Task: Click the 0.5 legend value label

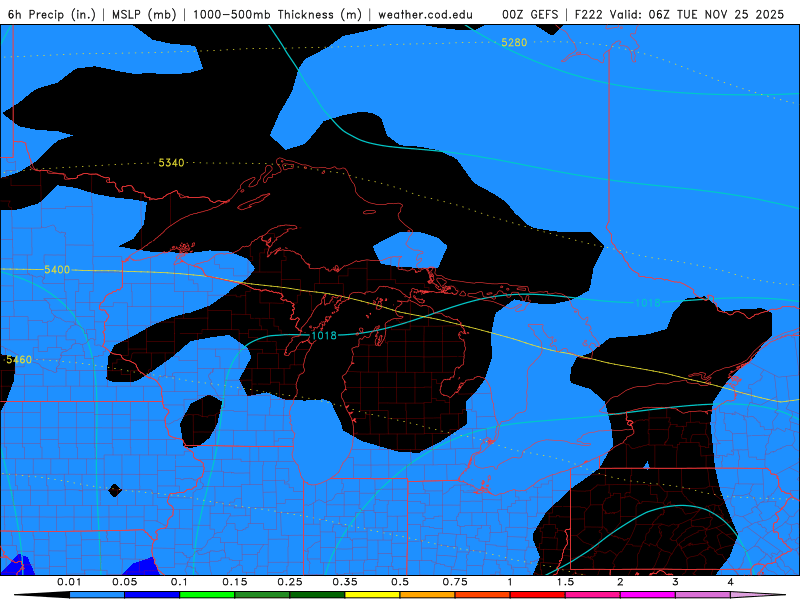Action: coord(400,582)
